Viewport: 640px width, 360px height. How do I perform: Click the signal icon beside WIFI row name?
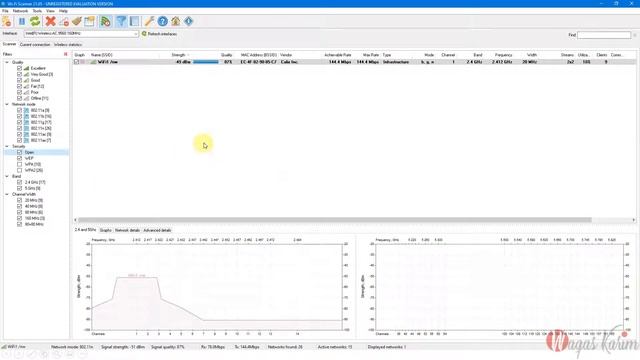coord(93,62)
